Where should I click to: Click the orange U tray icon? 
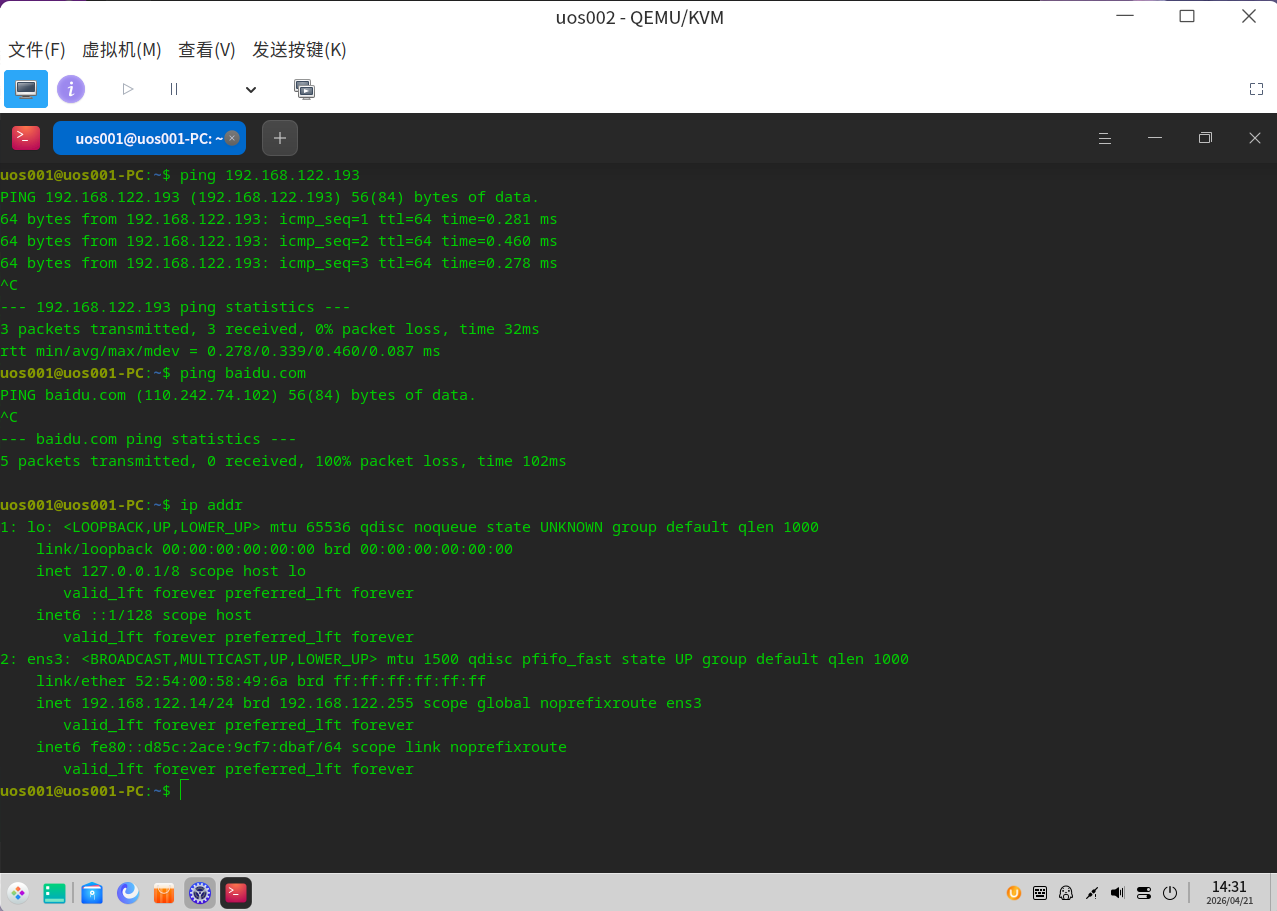(x=1014, y=893)
